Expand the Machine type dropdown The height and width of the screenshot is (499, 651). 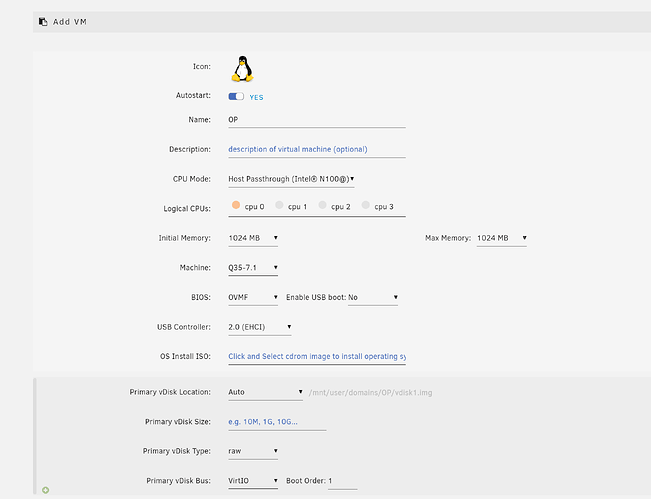pyautogui.click(x=253, y=268)
